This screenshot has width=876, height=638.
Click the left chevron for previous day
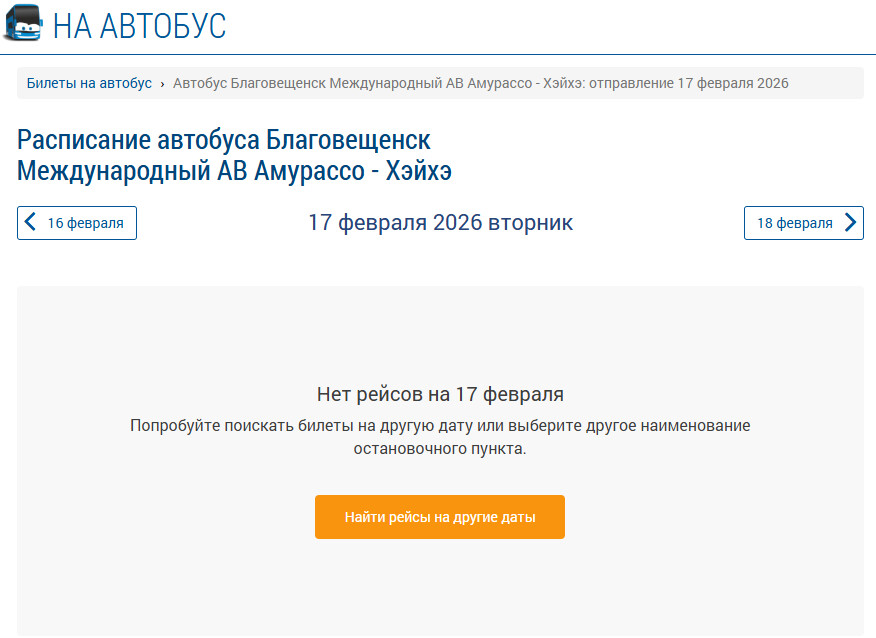pos(31,223)
